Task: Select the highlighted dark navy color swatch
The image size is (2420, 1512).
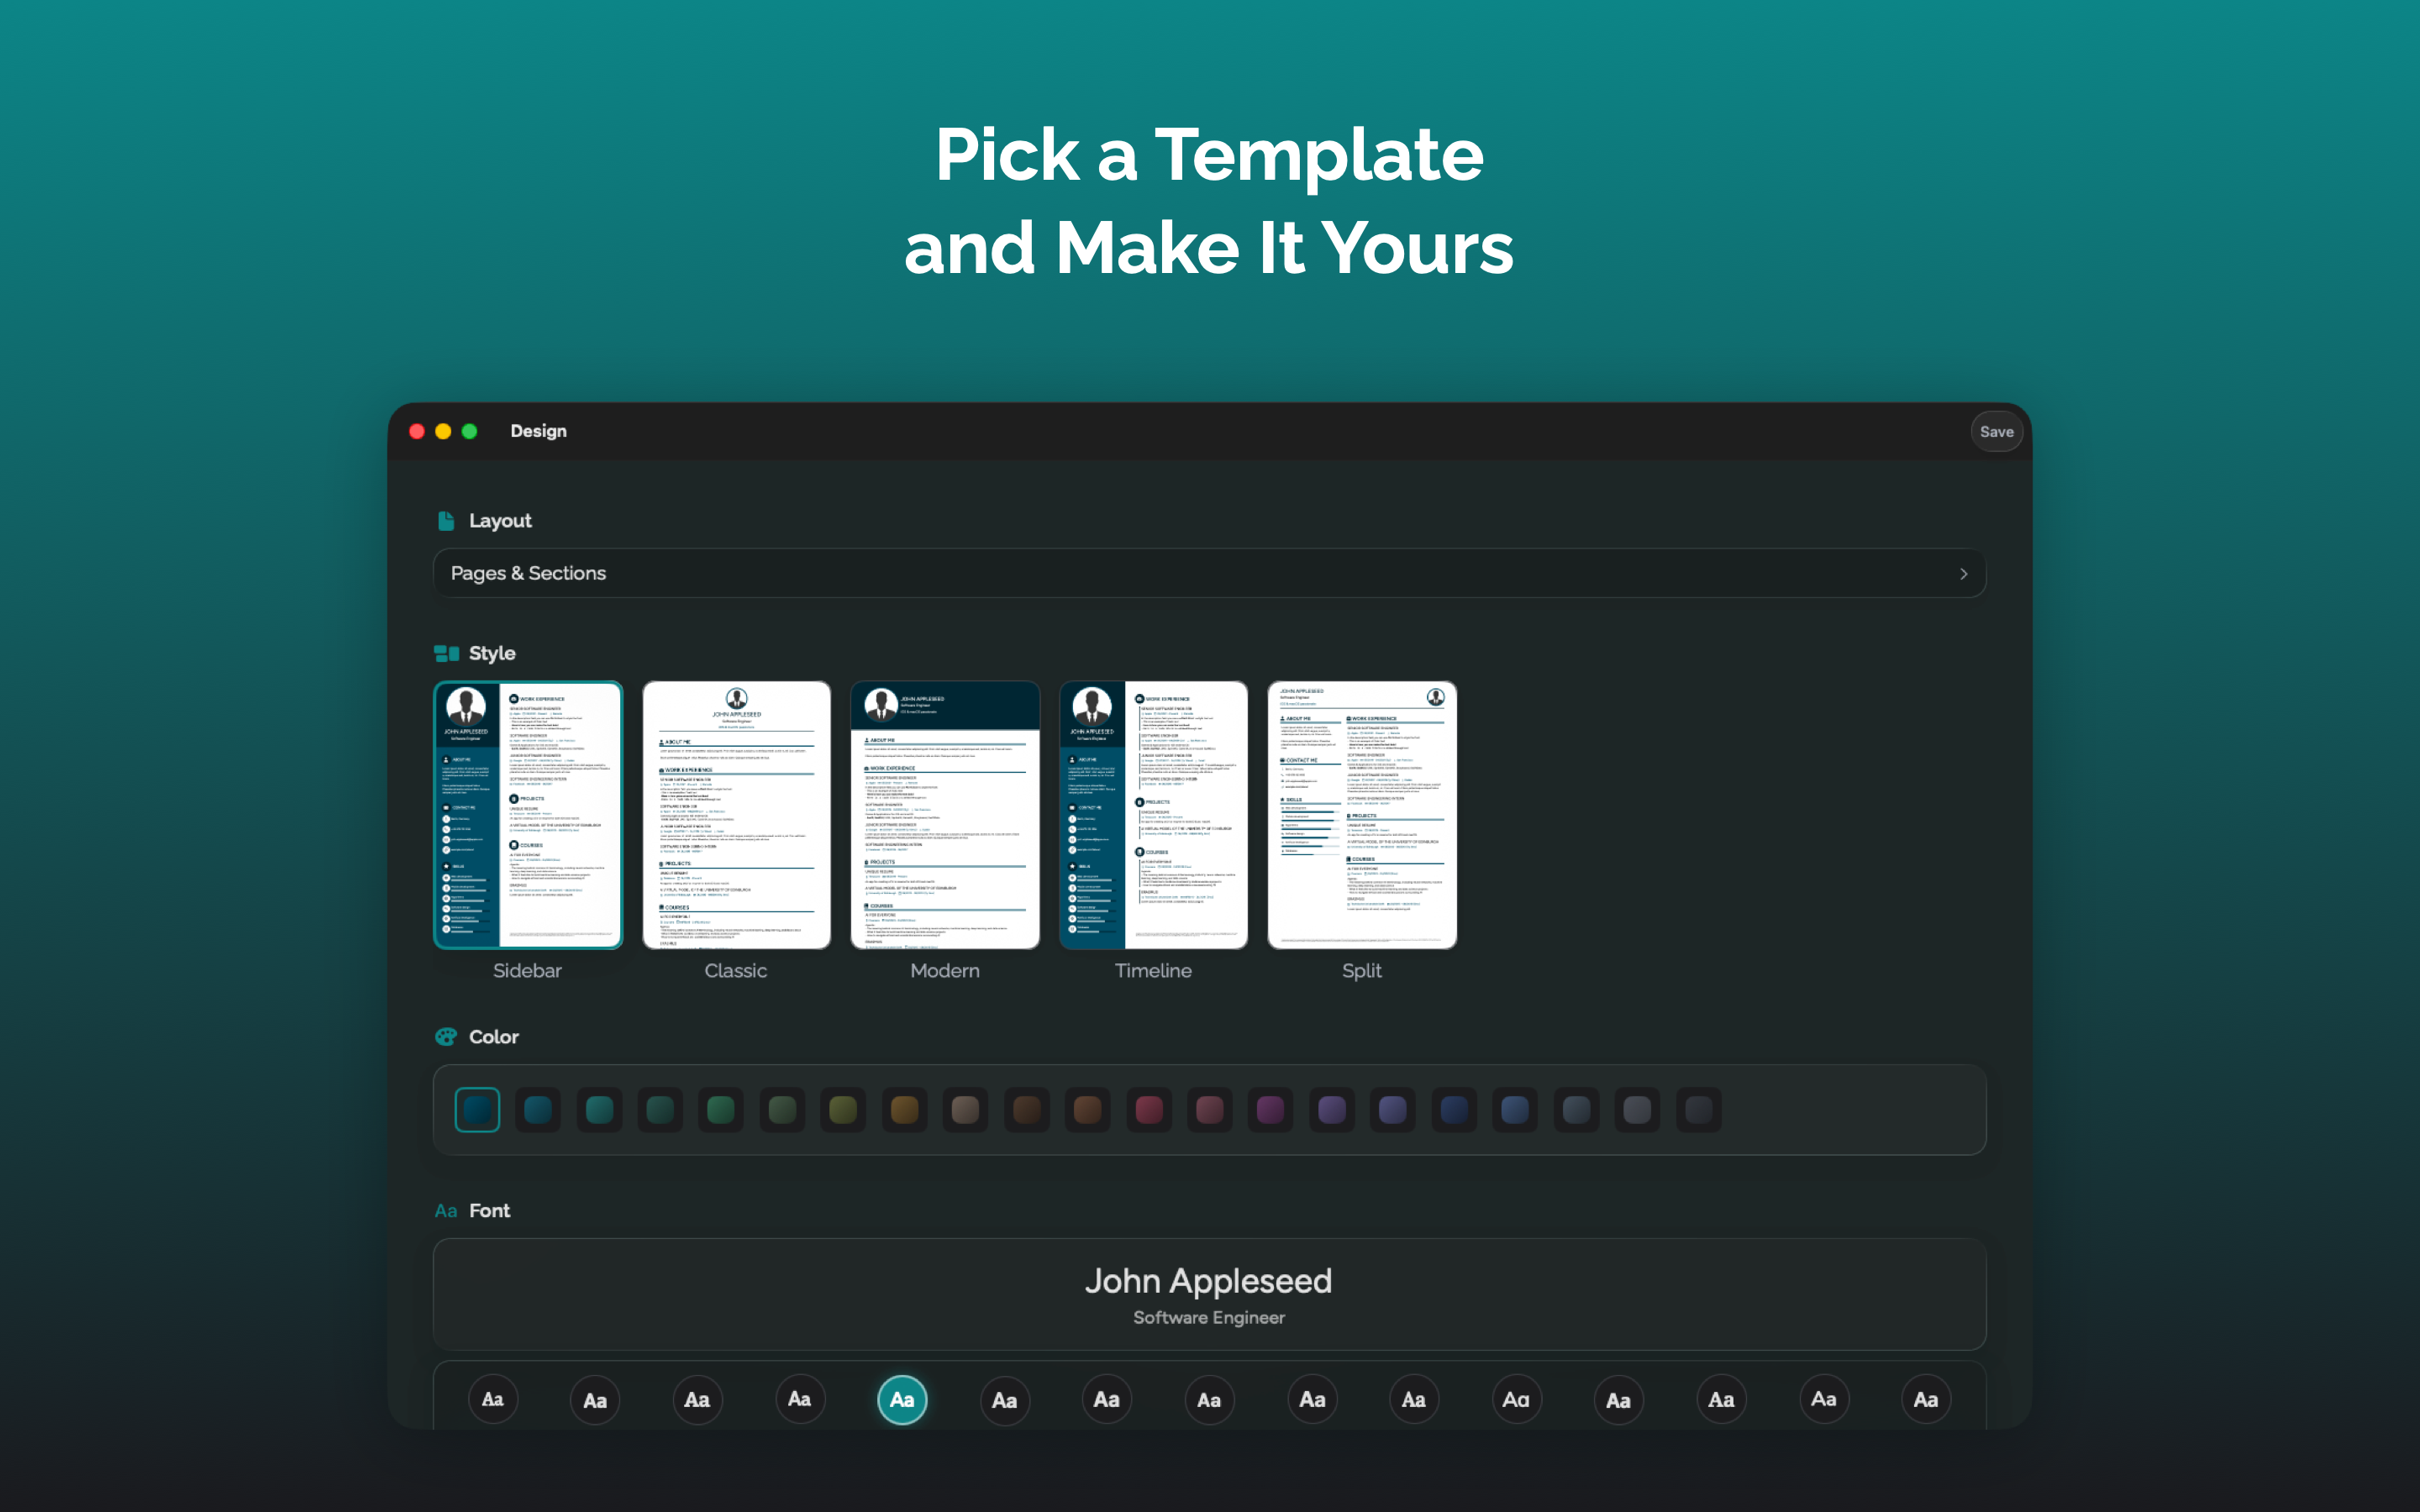Action: tap(477, 1110)
